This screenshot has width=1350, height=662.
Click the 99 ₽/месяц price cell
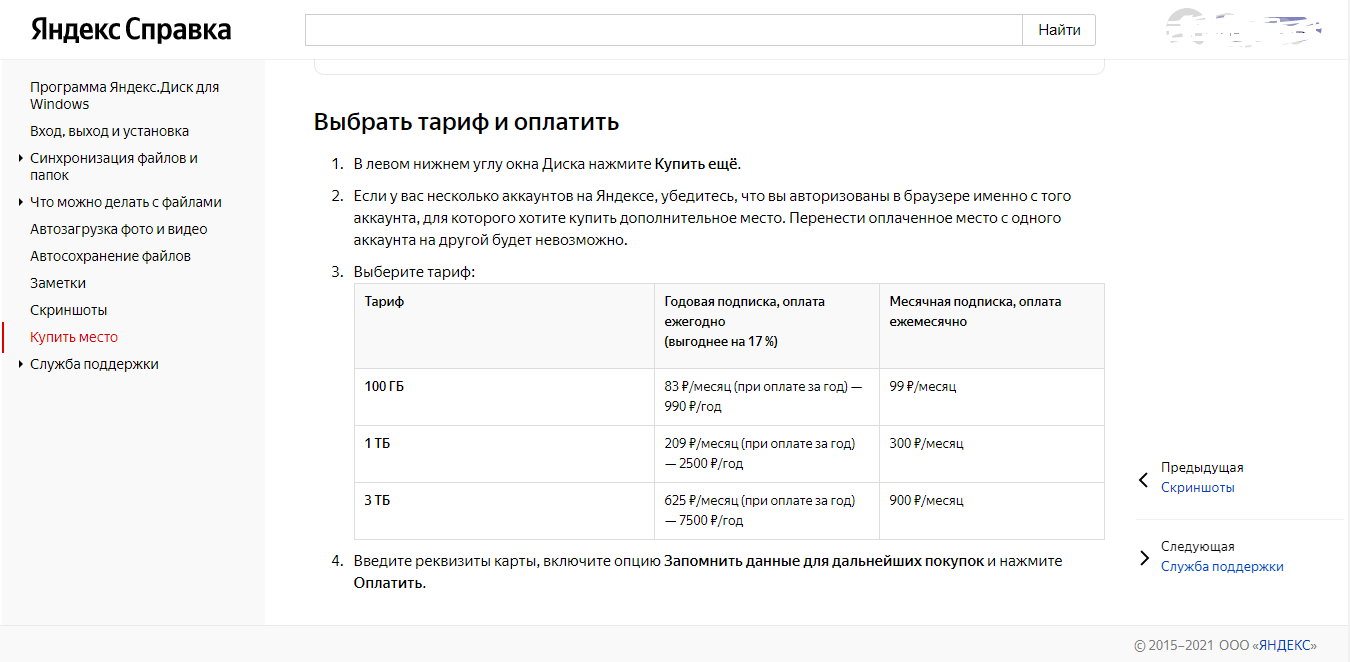991,397
